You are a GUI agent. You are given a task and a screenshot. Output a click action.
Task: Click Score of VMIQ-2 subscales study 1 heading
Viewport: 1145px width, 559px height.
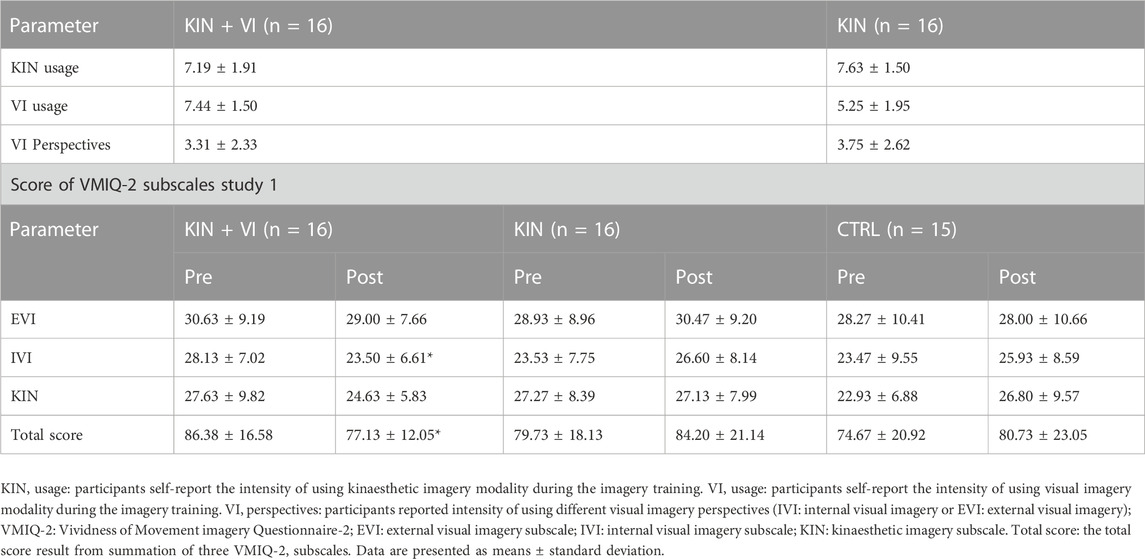pyautogui.click(x=143, y=185)
